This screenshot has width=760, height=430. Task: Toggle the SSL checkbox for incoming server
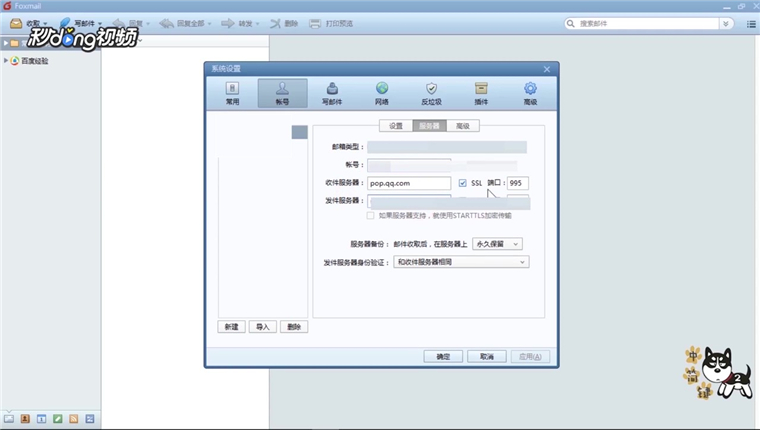[x=462, y=183]
